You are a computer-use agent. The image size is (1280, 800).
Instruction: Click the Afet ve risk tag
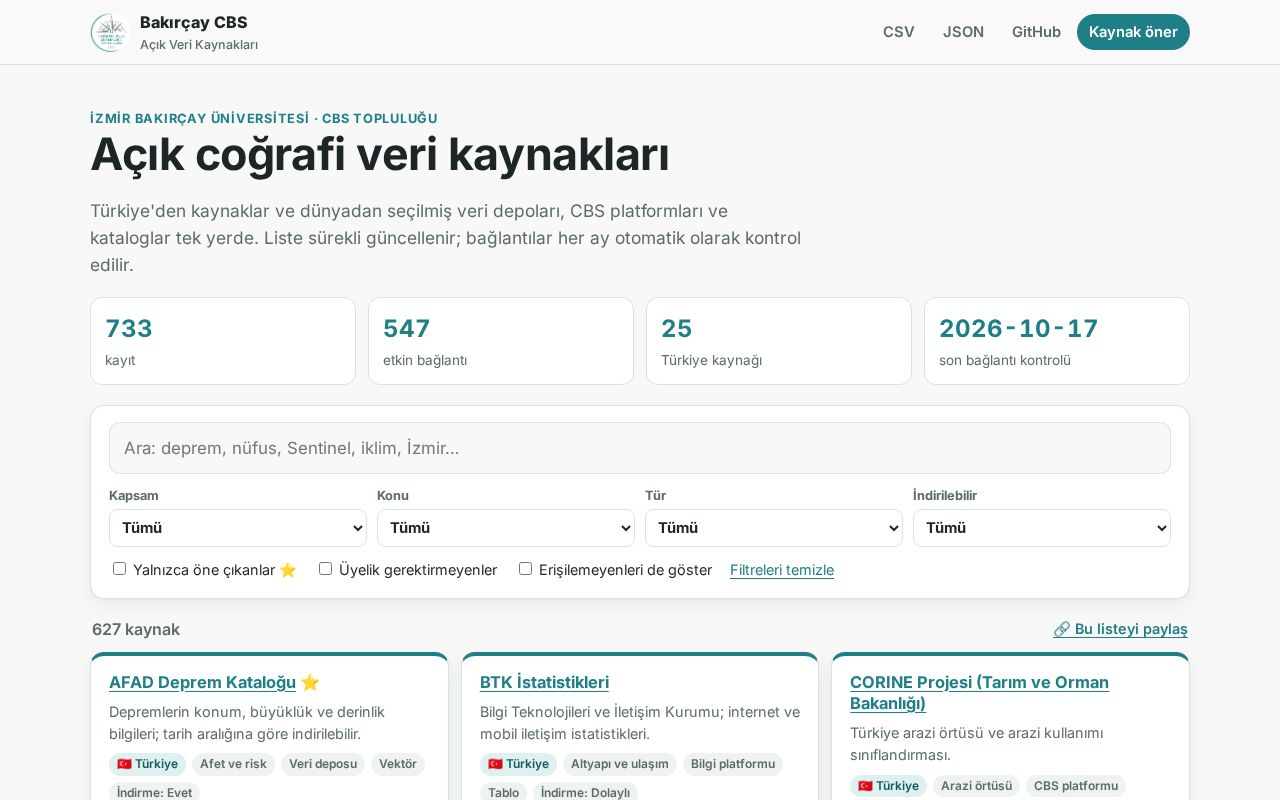point(233,764)
